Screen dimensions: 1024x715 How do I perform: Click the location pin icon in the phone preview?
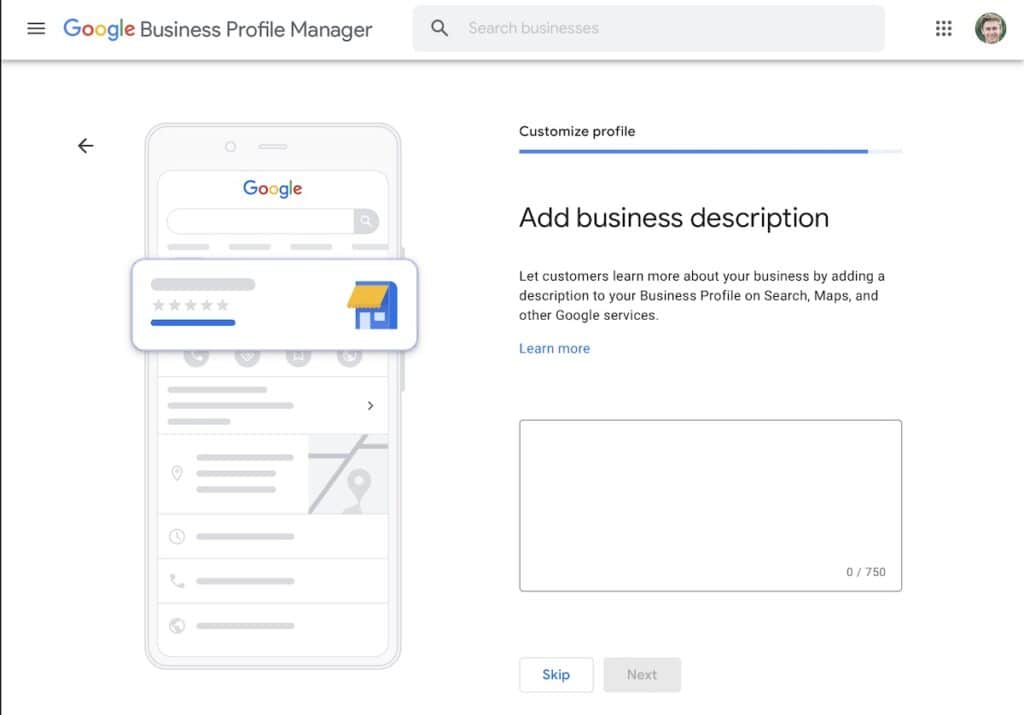[x=177, y=473]
